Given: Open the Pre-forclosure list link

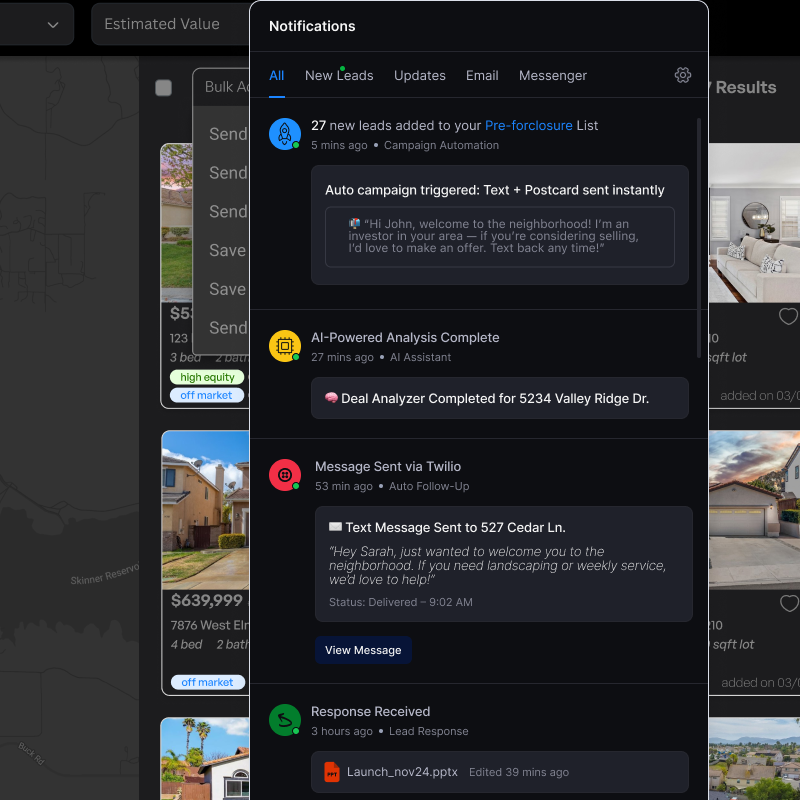Looking at the screenshot, I should coord(528,125).
